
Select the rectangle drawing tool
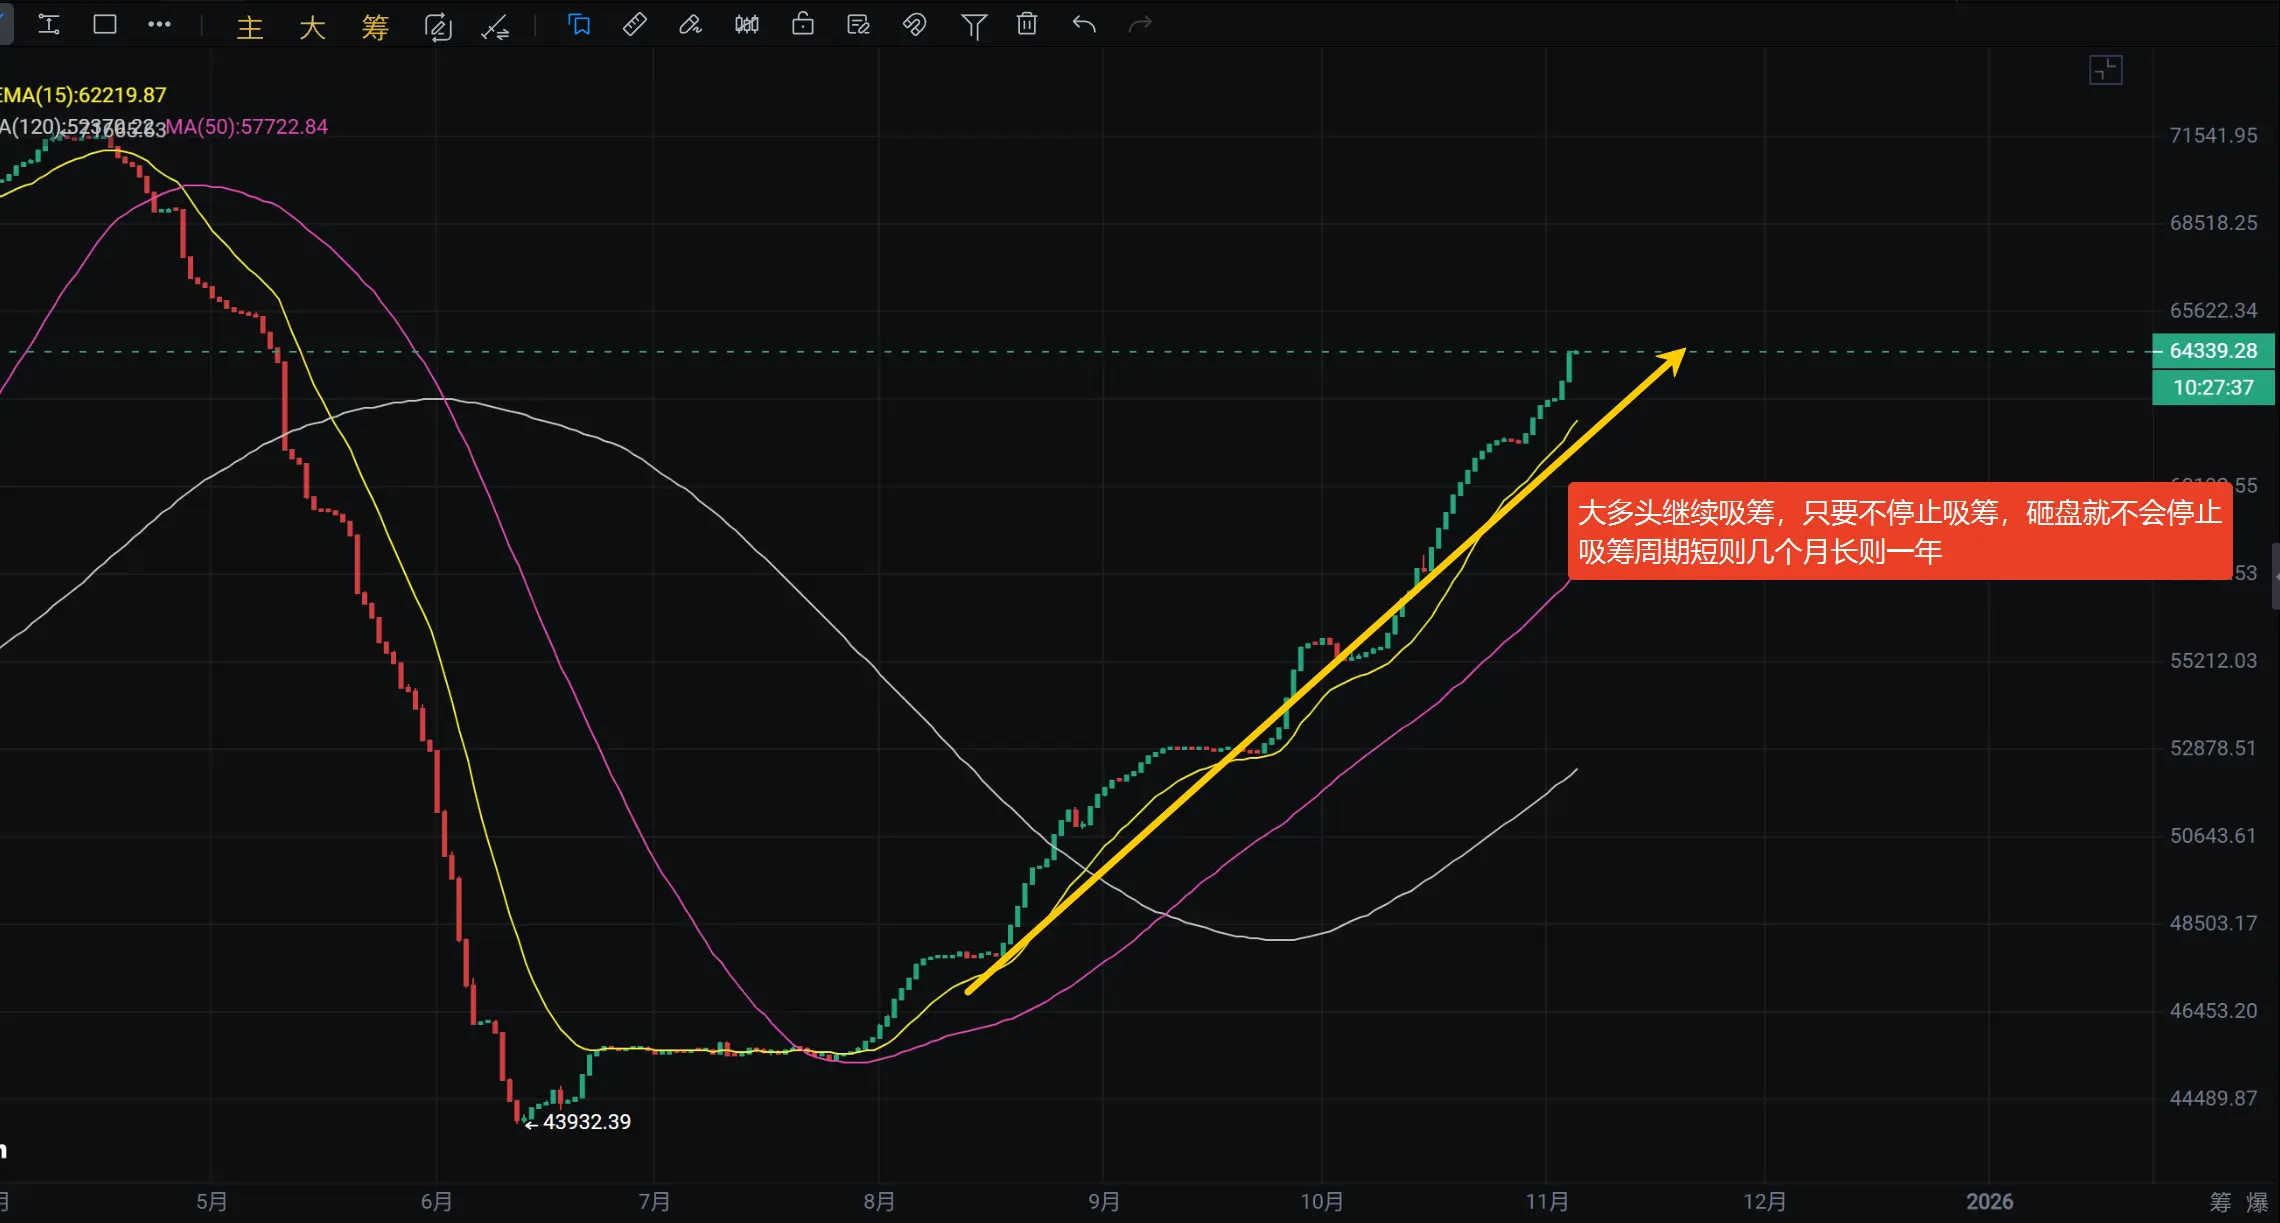pos(105,25)
